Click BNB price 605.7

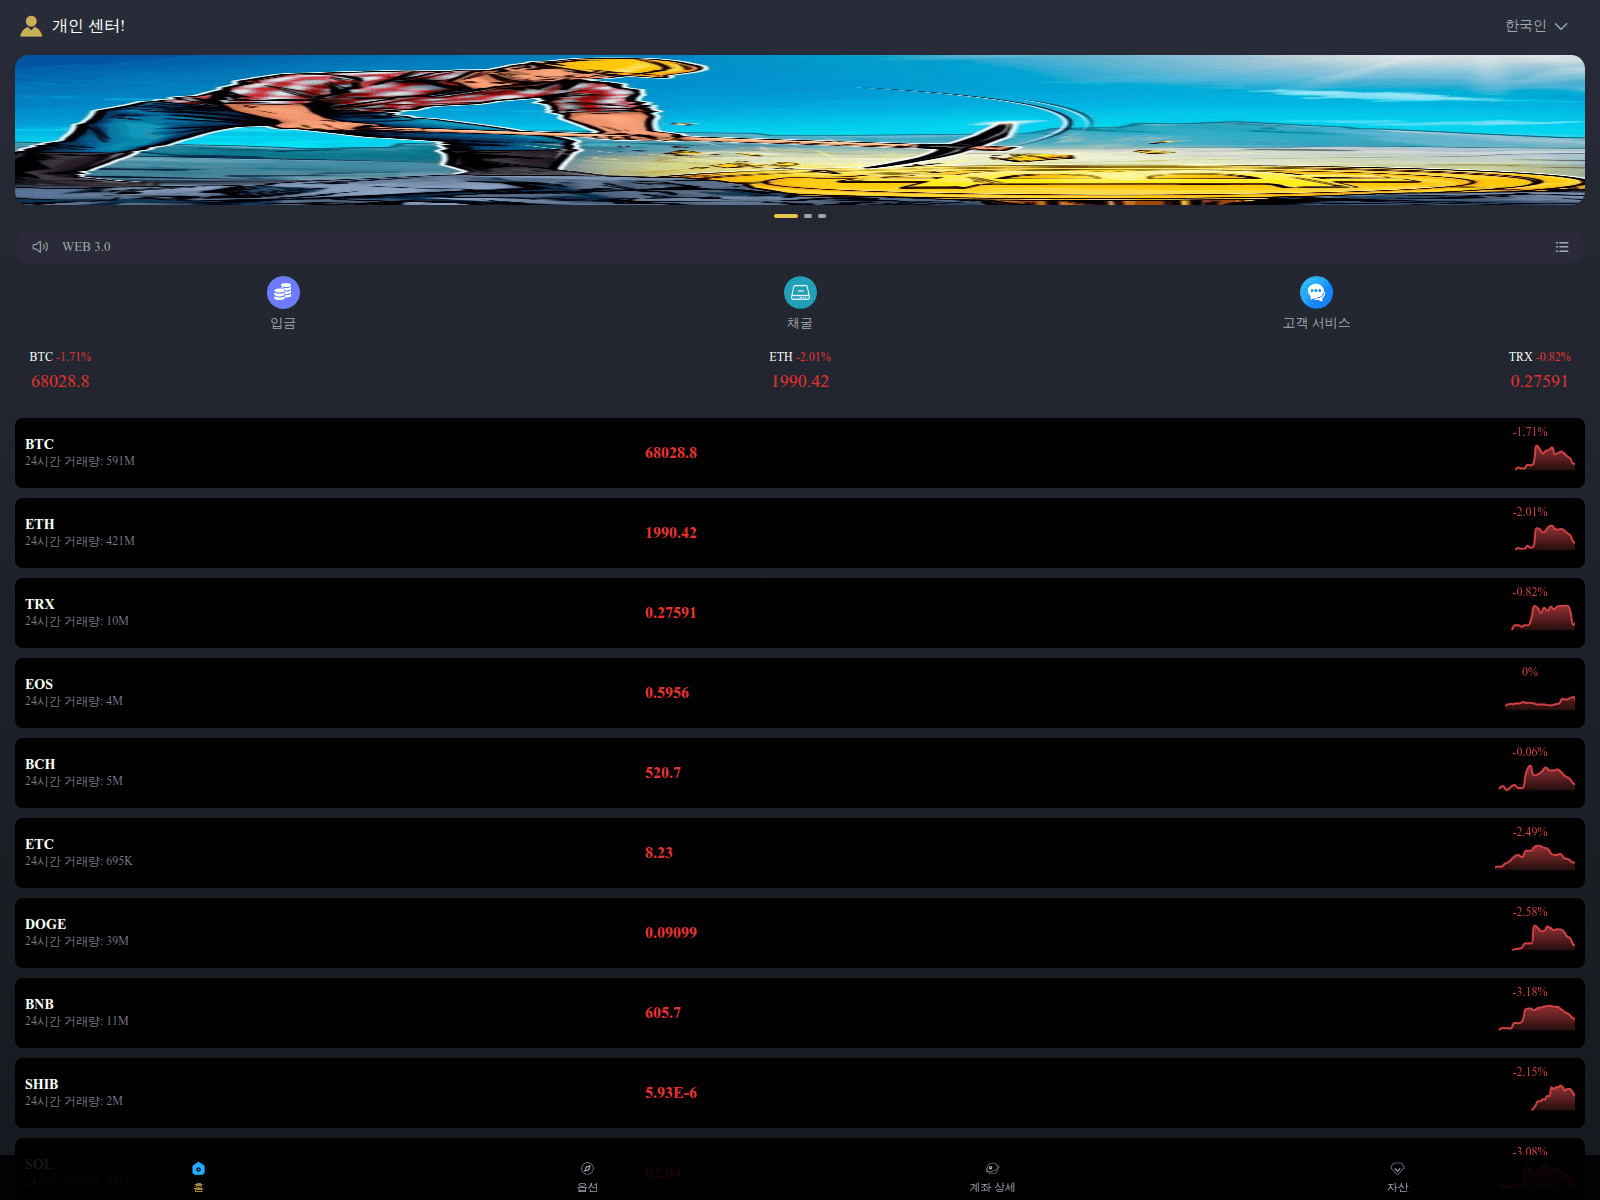pyautogui.click(x=663, y=1013)
